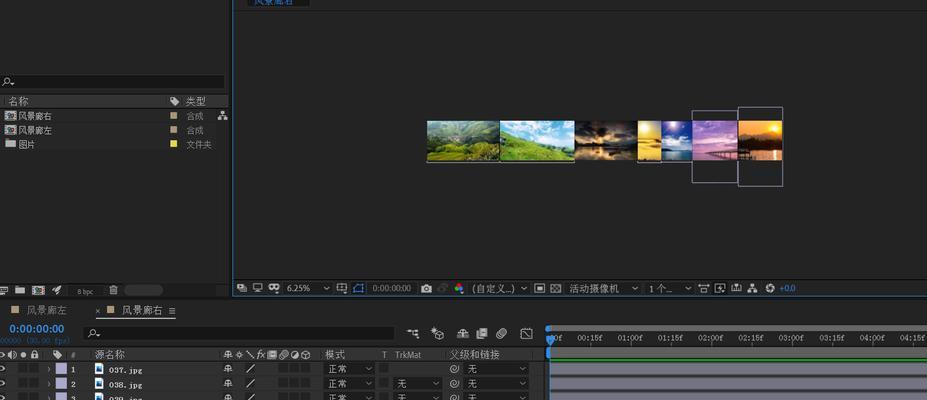
Task: Open blend mode dropdown for 037.jpg
Action: click(x=350, y=369)
